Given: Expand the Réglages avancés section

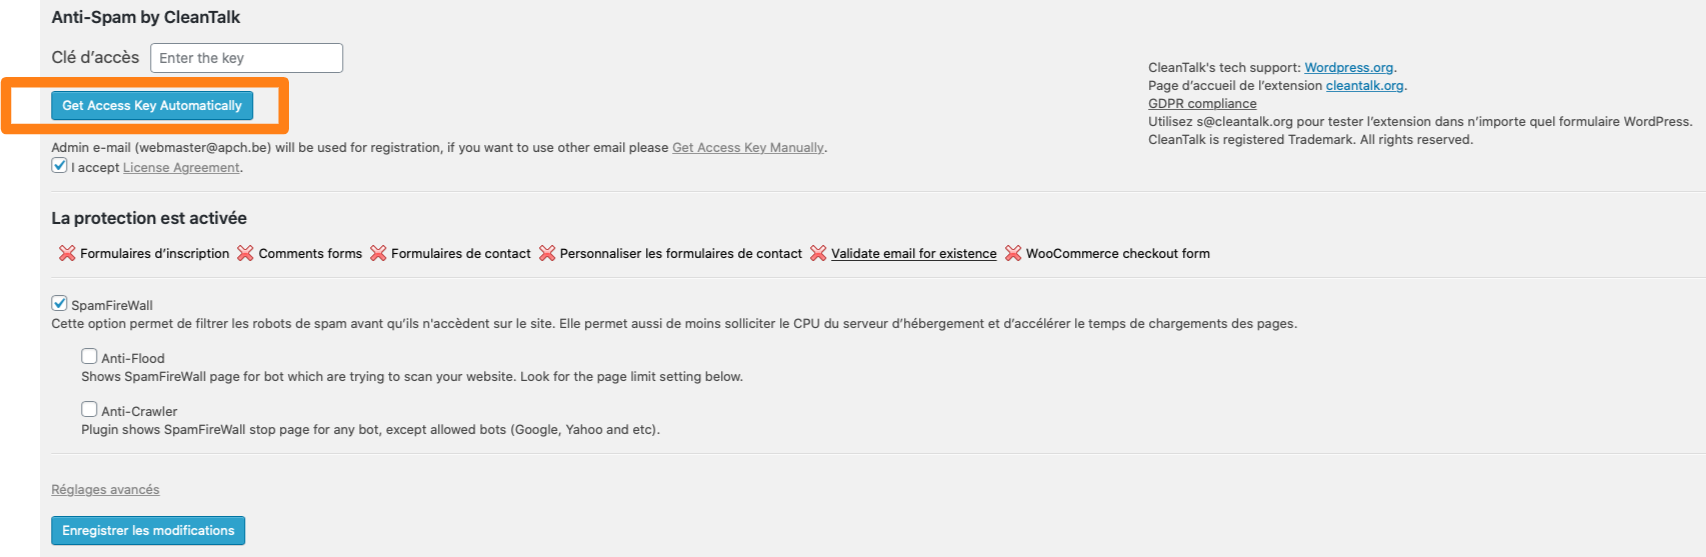Looking at the screenshot, I should pos(105,490).
